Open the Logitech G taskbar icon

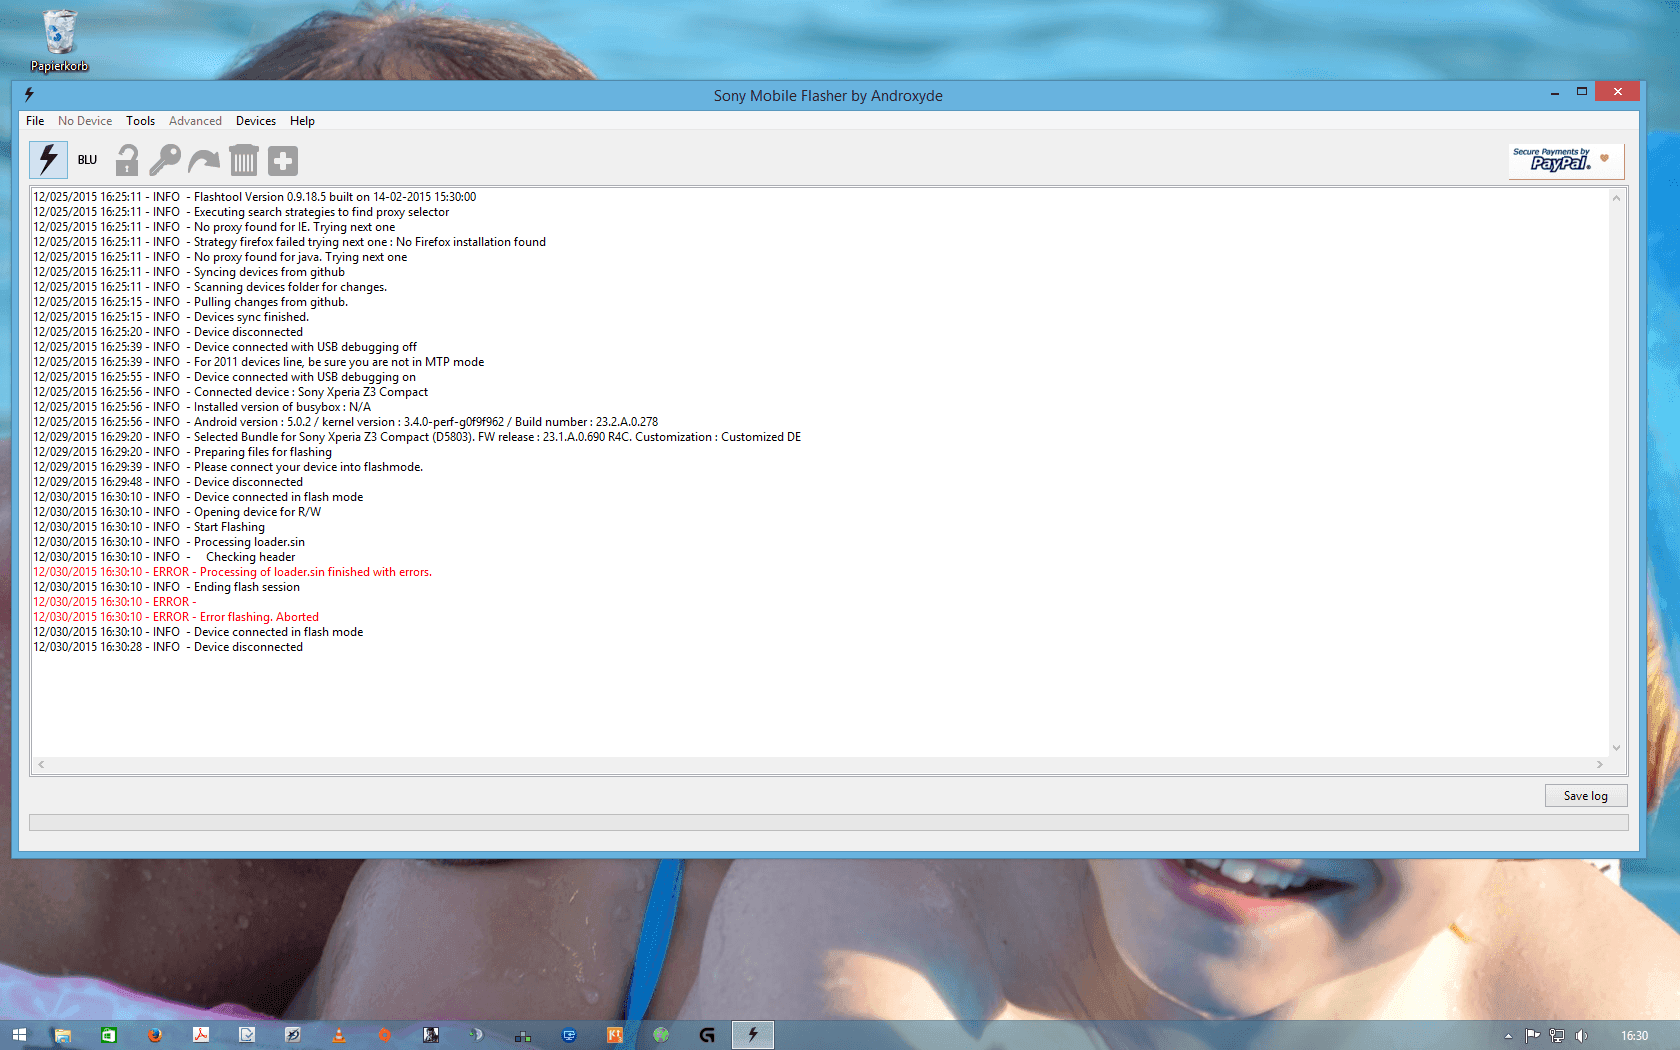pyautogui.click(x=707, y=1035)
